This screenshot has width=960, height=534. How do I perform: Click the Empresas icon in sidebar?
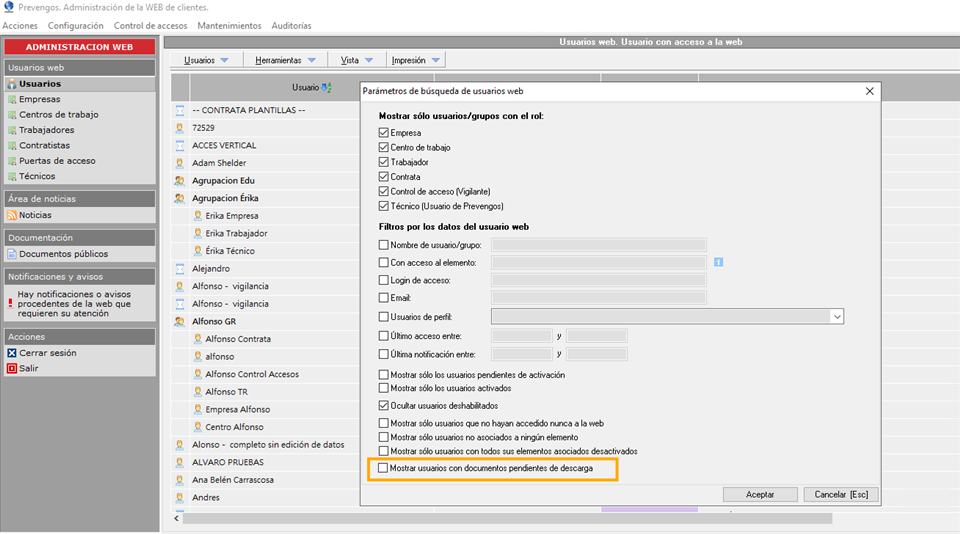pyautogui.click(x=12, y=100)
